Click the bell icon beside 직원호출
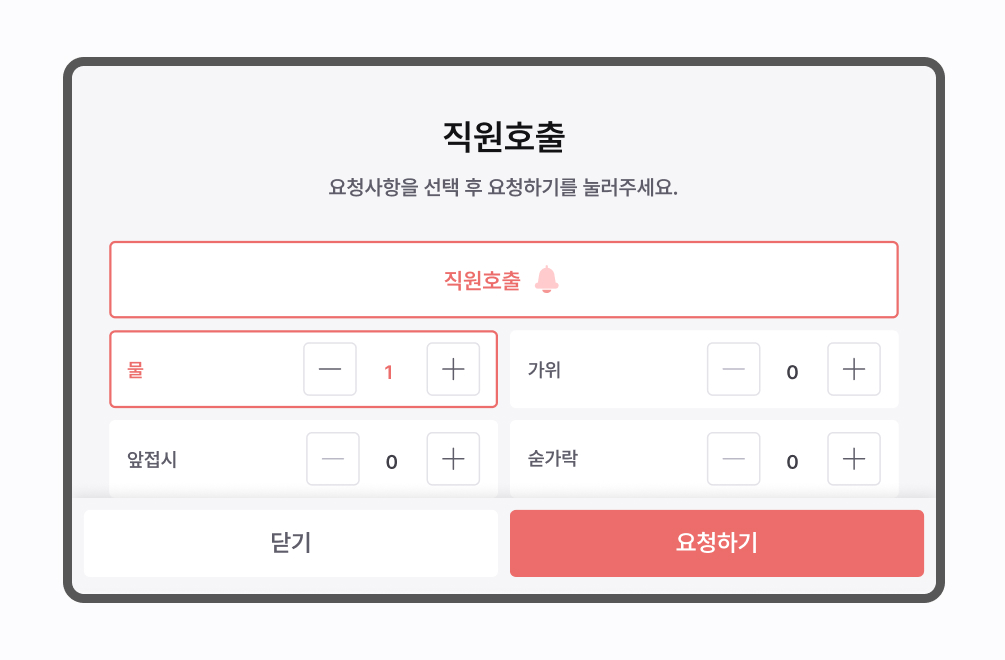This screenshot has width=1005, height=660. [547, 279]
